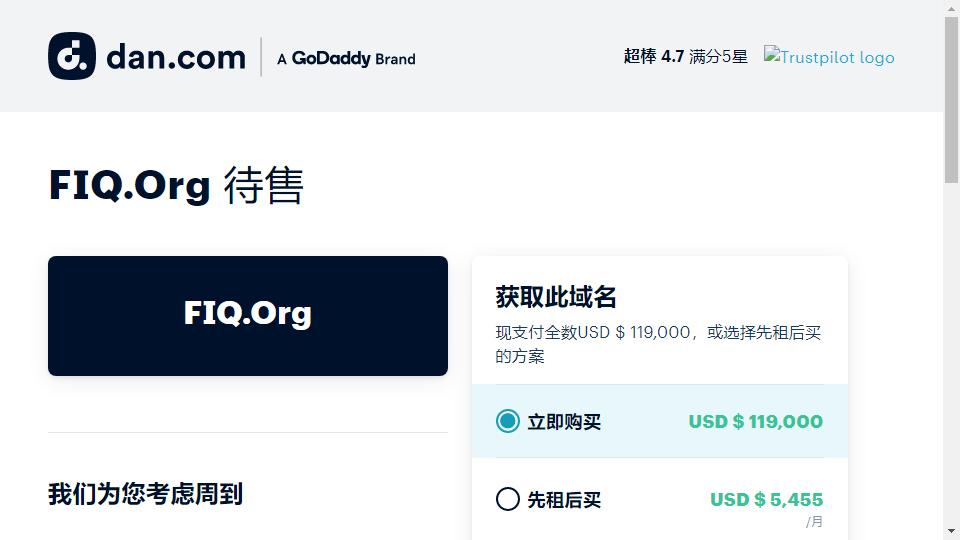Select the 立即购买 radio button
960x540 pixels.
tap(508, 421)
